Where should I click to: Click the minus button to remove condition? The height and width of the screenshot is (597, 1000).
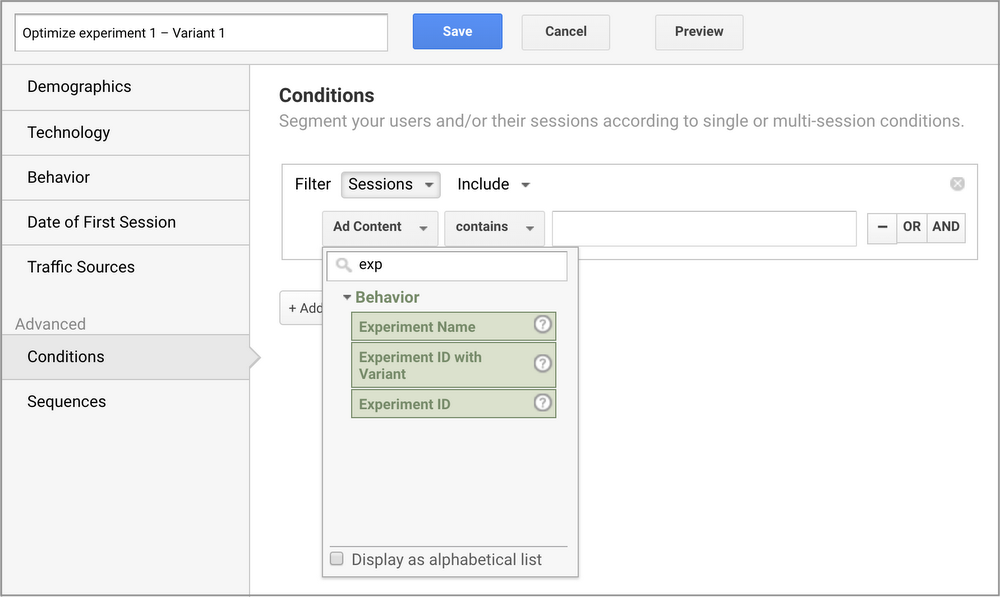[x=882, y=228]
